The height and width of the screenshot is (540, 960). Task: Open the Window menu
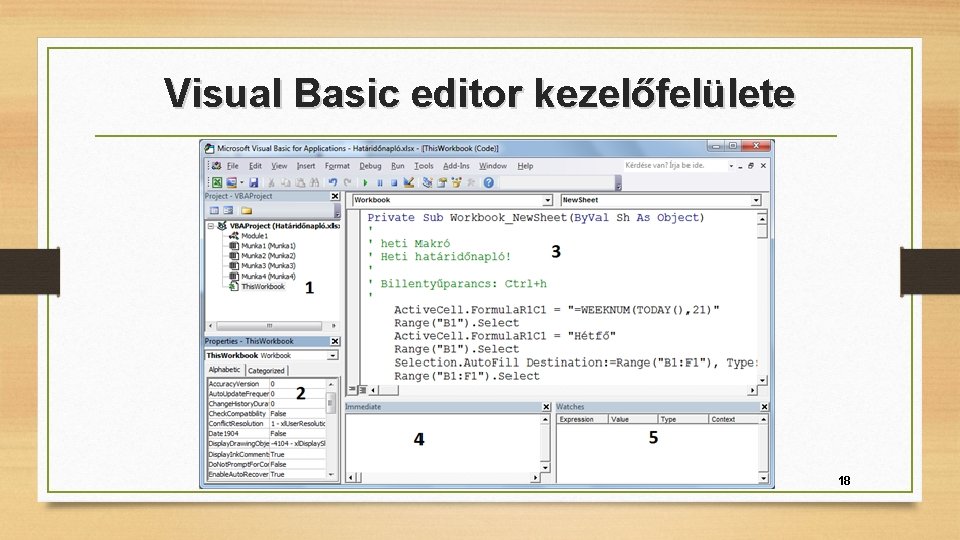point(493,166)
